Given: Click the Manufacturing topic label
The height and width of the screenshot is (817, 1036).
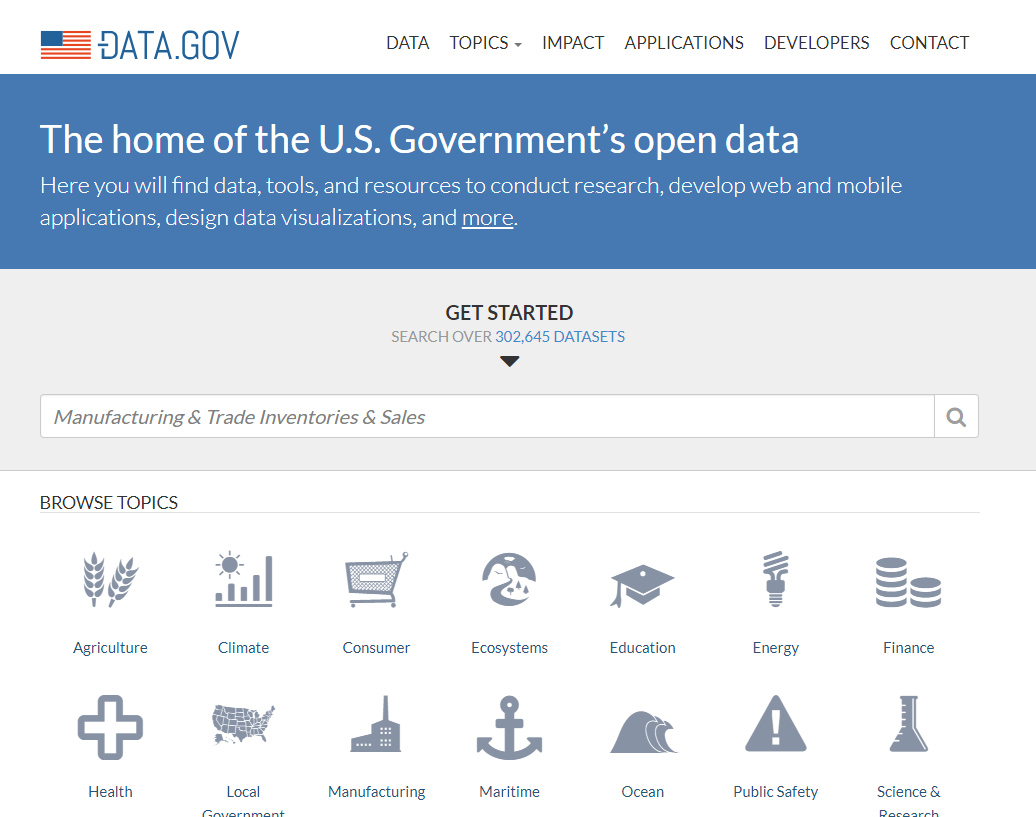Looking at the screenshot, I should pos(377,792).
